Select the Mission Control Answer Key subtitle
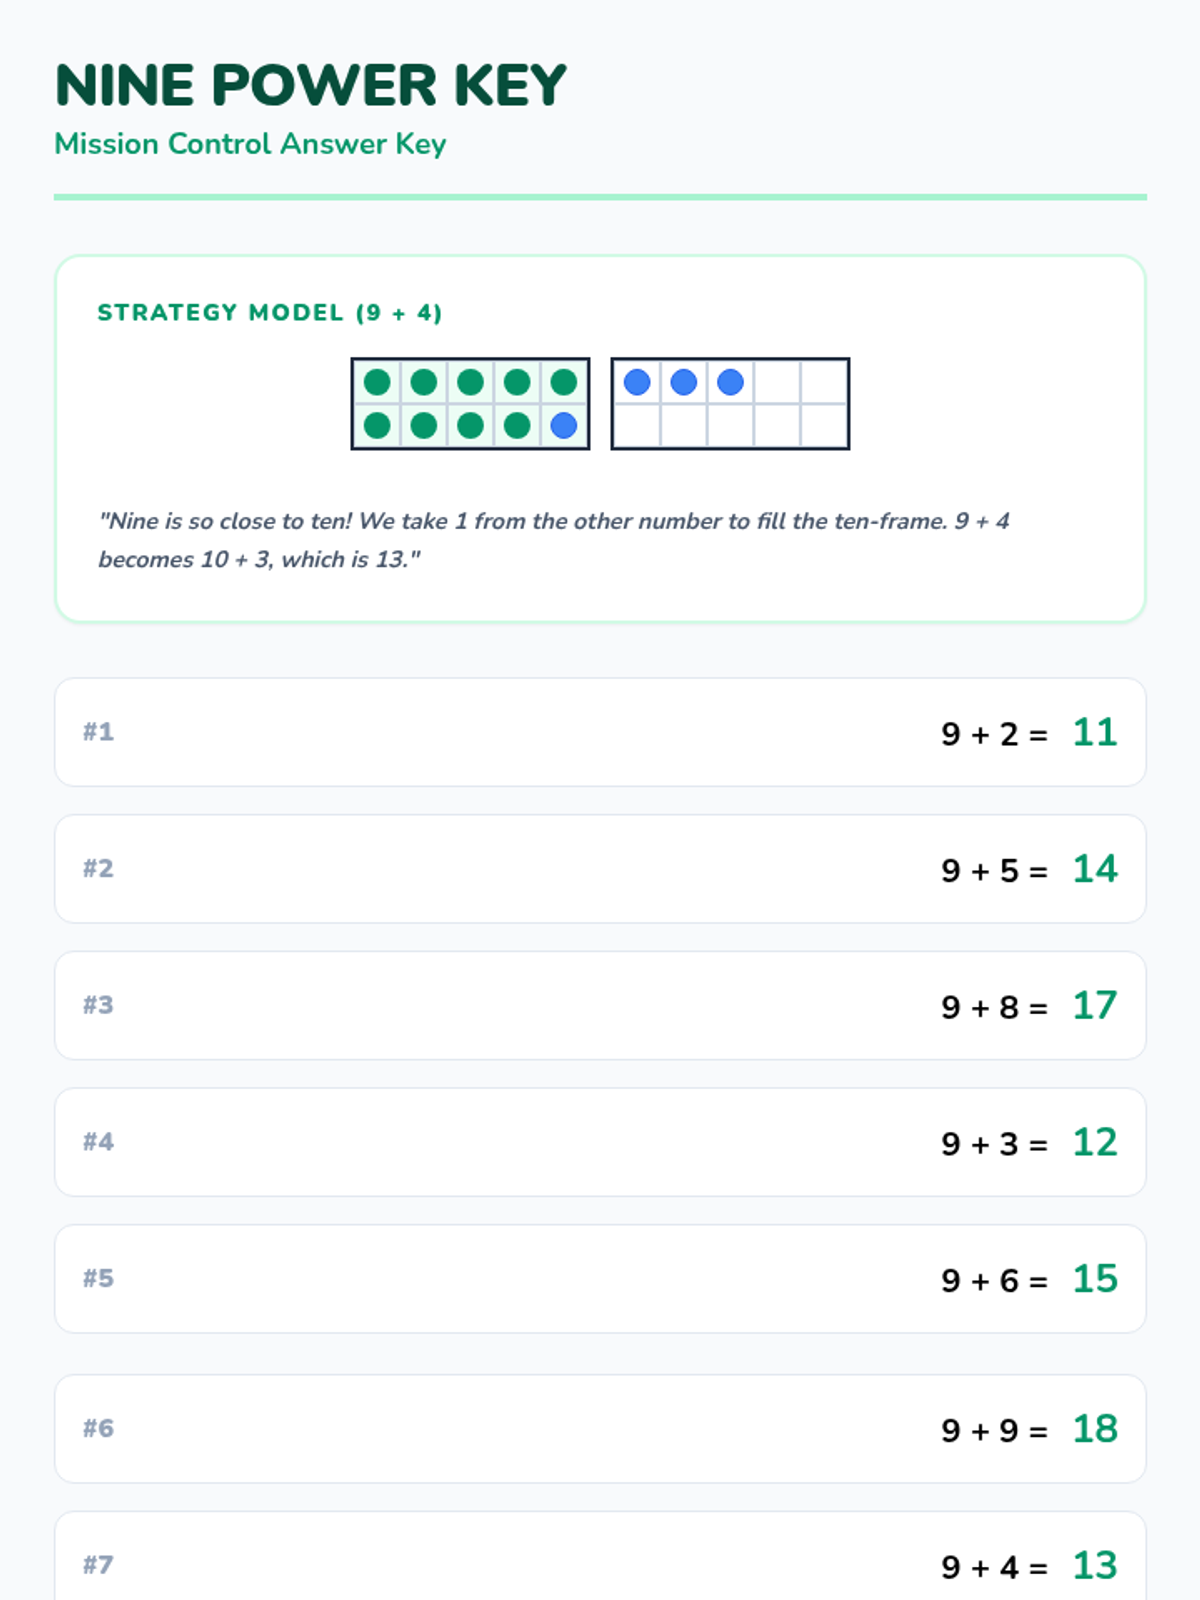The image size is (1200, 1600). click(250, 144)
